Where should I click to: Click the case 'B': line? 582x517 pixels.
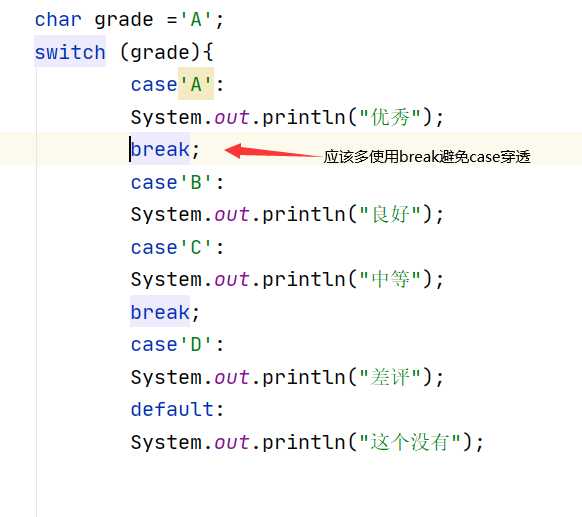177,183
